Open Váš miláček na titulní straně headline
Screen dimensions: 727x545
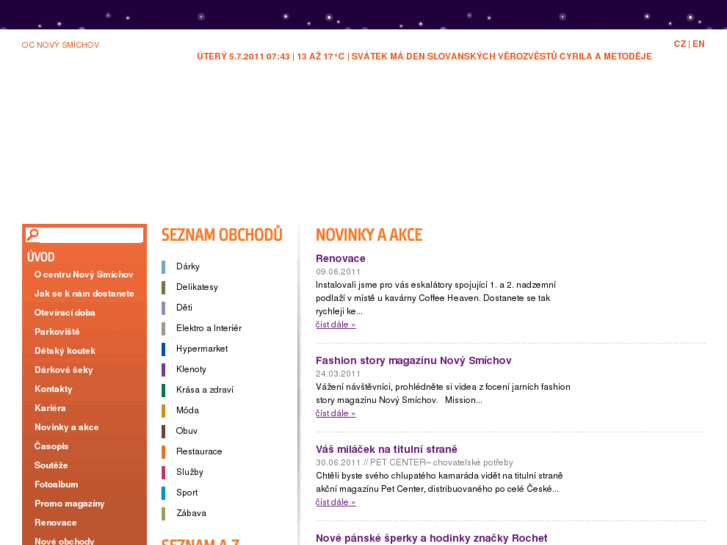(x=386, y=449)
